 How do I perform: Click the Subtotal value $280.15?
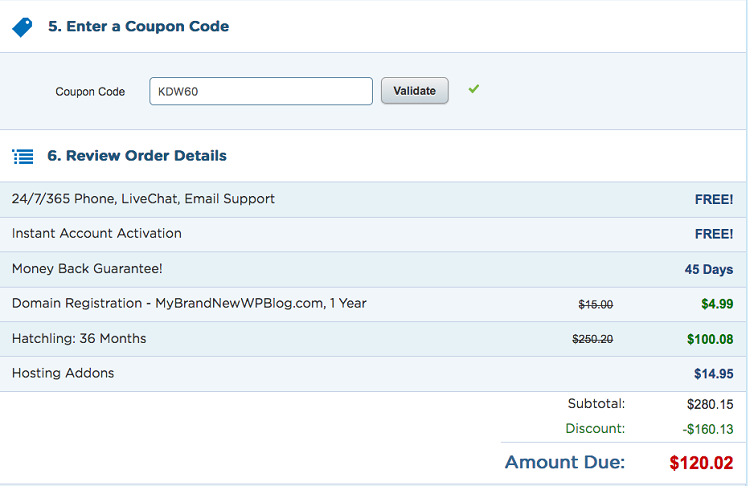(x=710, y=404)
